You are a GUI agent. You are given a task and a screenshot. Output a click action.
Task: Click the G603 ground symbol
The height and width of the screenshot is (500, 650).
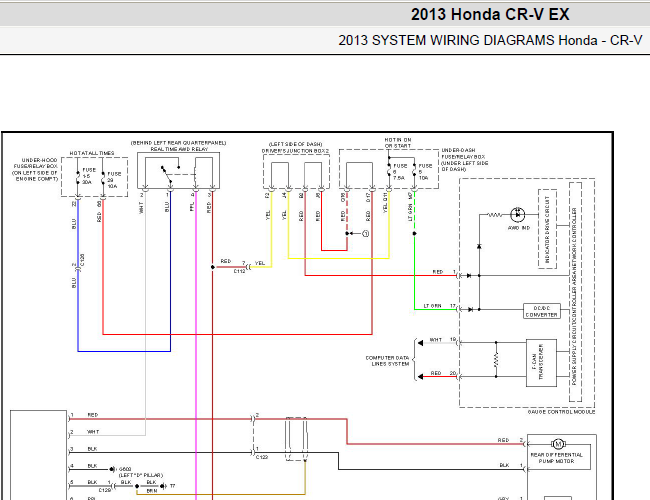coord(112,469)
